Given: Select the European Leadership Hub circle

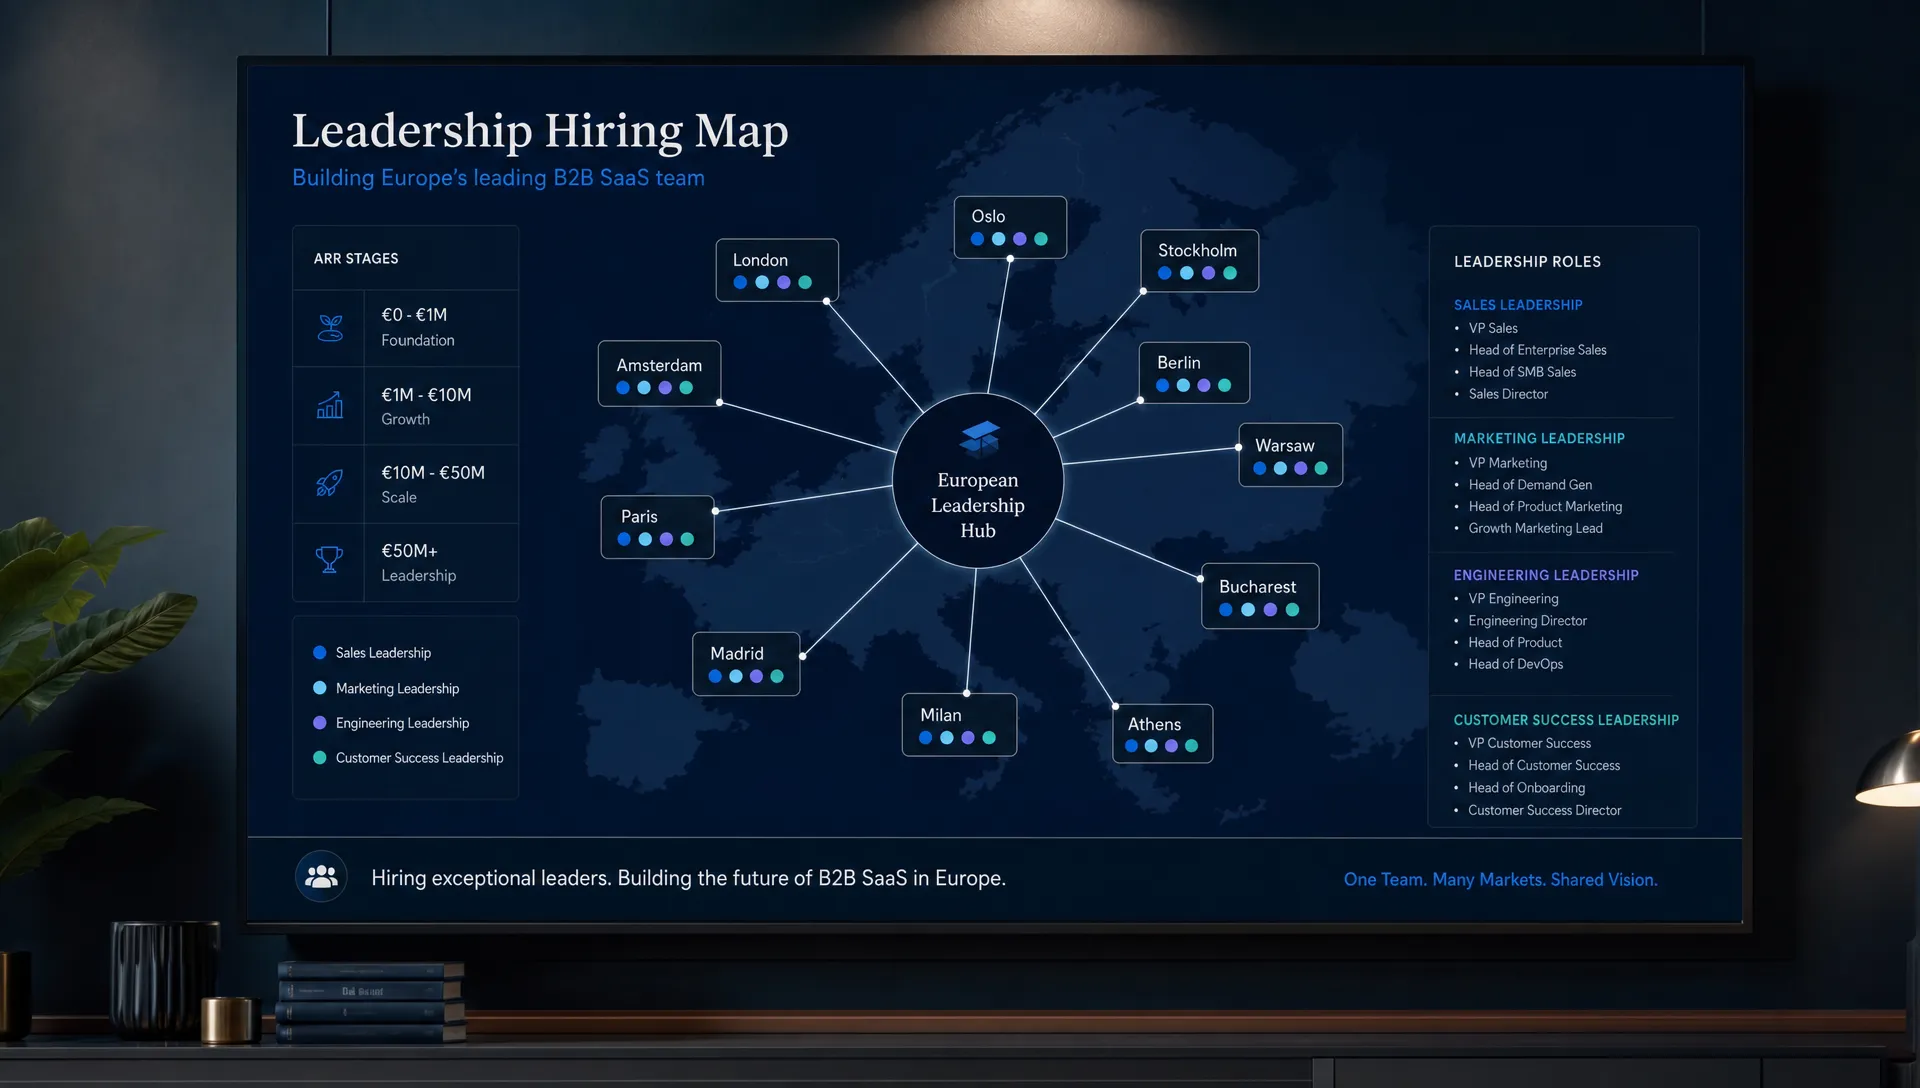Looking at the screenshot, I should click(978, 481).
